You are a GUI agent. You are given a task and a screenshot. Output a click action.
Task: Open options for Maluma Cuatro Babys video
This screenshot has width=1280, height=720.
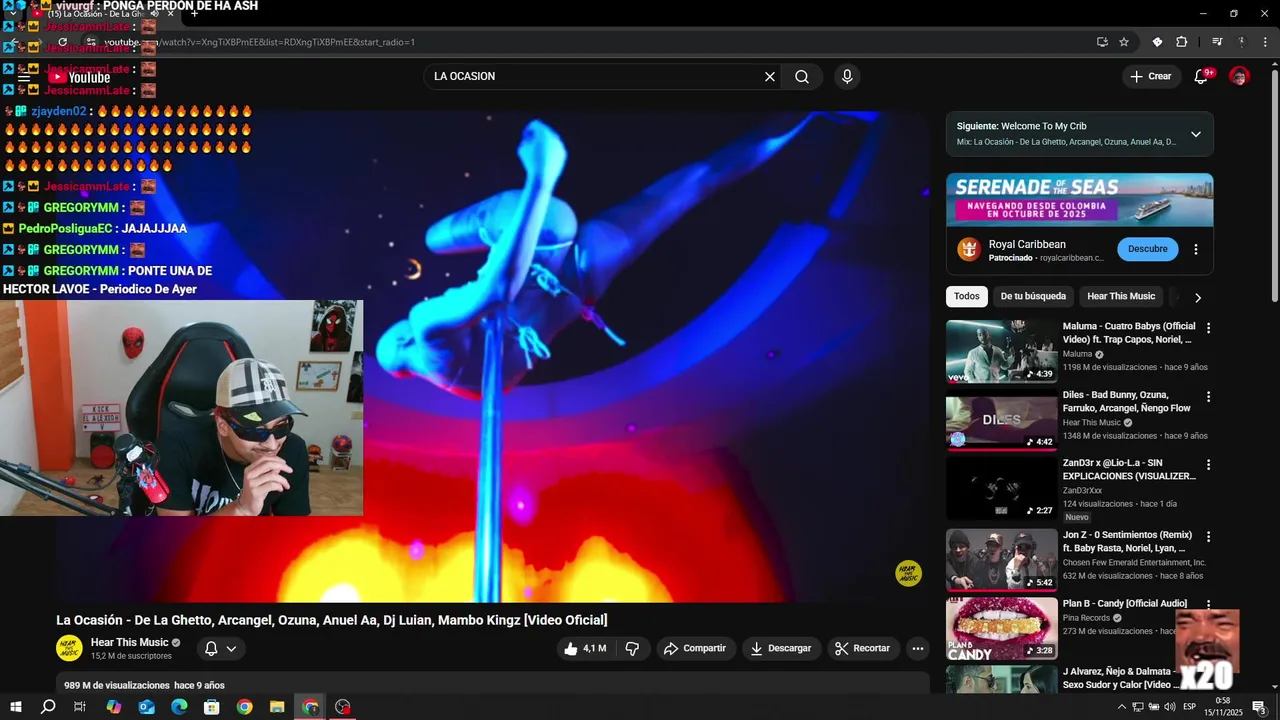click(1208, 328)
